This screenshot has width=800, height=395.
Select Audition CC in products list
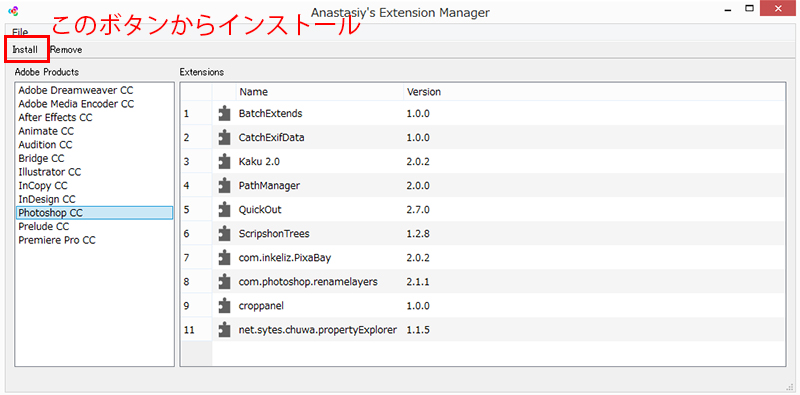coord(45,145)
